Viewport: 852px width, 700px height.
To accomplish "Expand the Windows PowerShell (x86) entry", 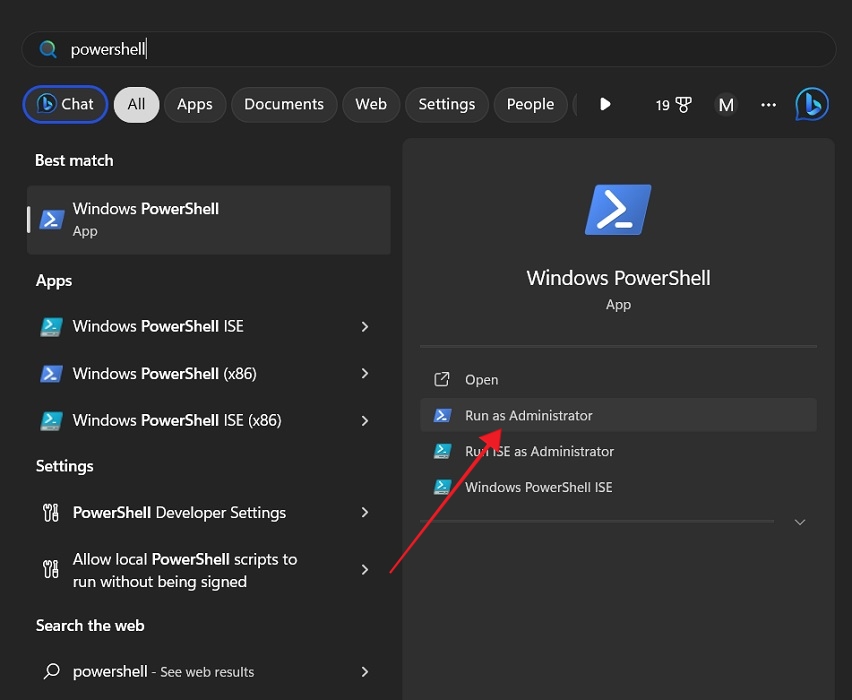I will 364,373.
